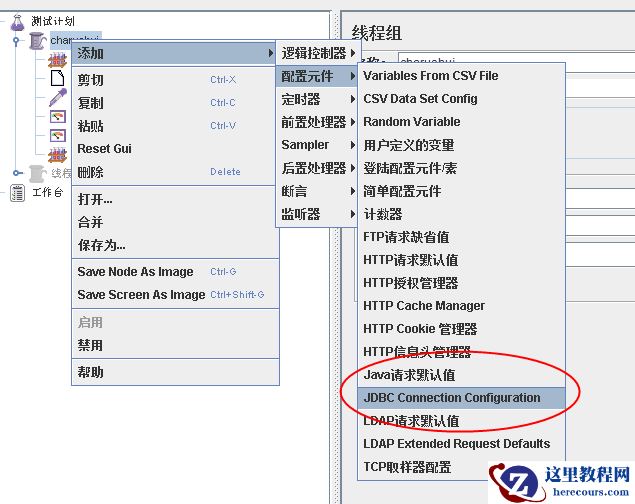Select HTTP授权管理器 item
Viewport: 635px width, 504px height.
461,283
